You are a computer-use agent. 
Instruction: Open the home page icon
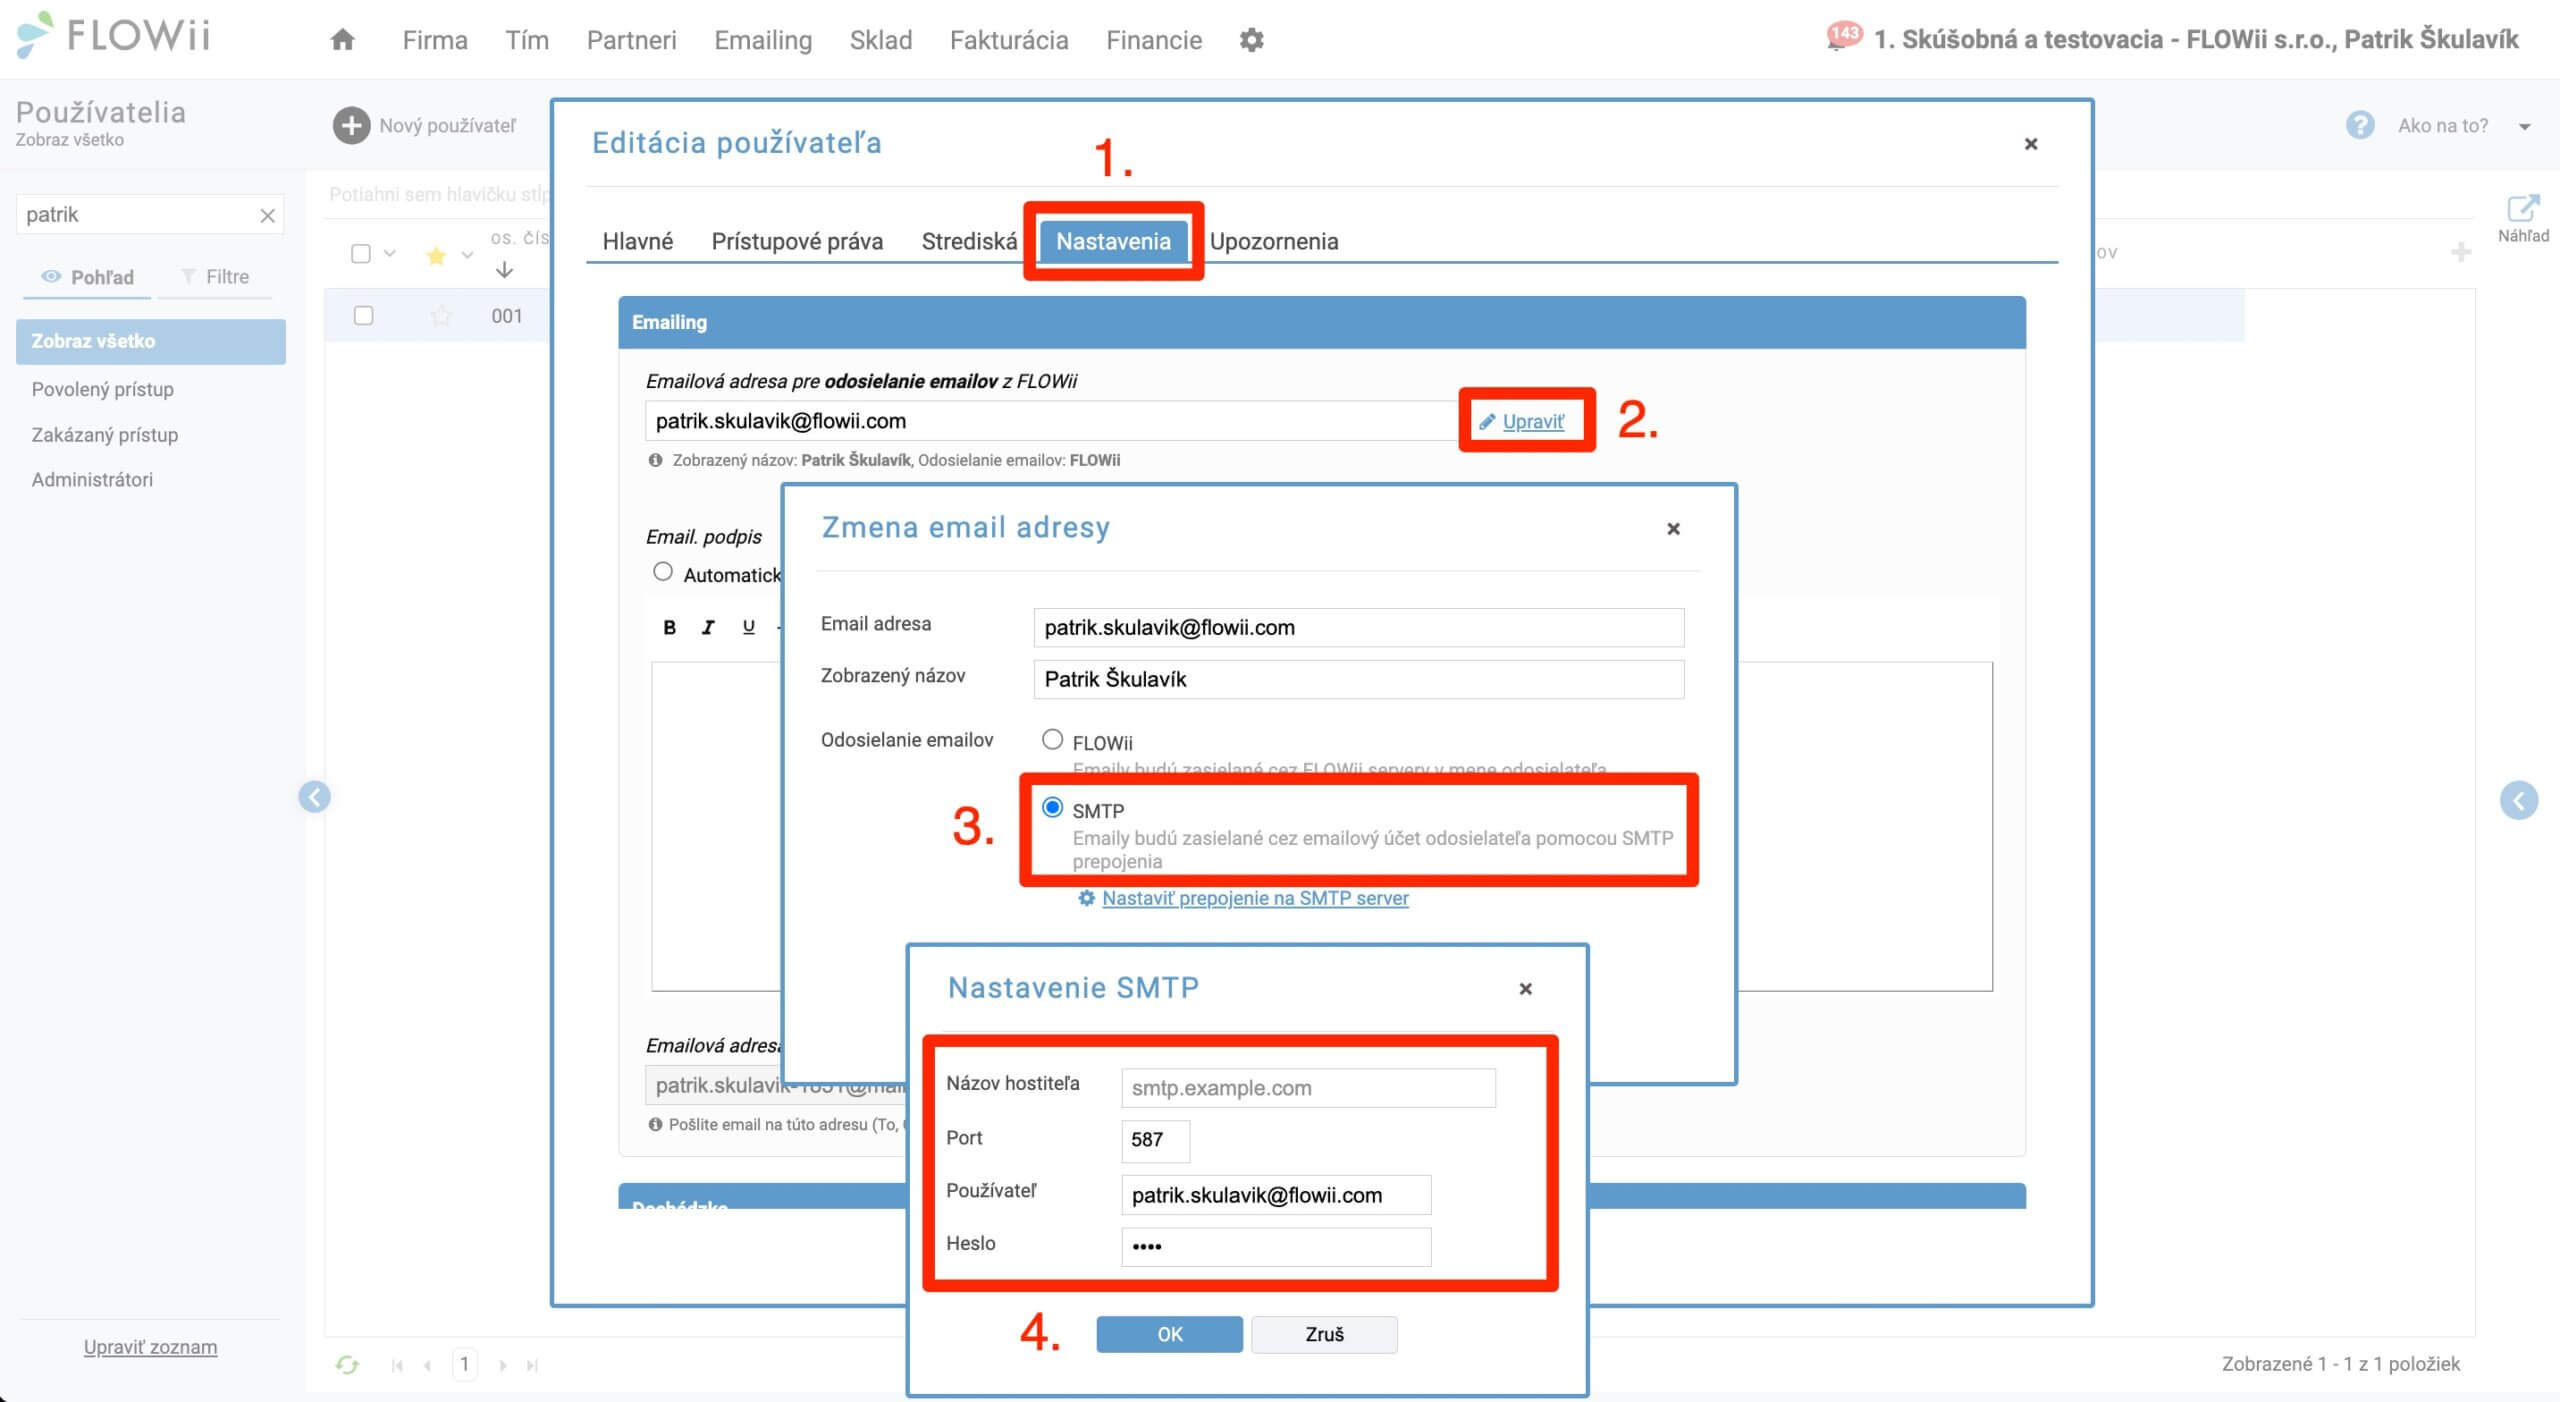tap(342, 40)
